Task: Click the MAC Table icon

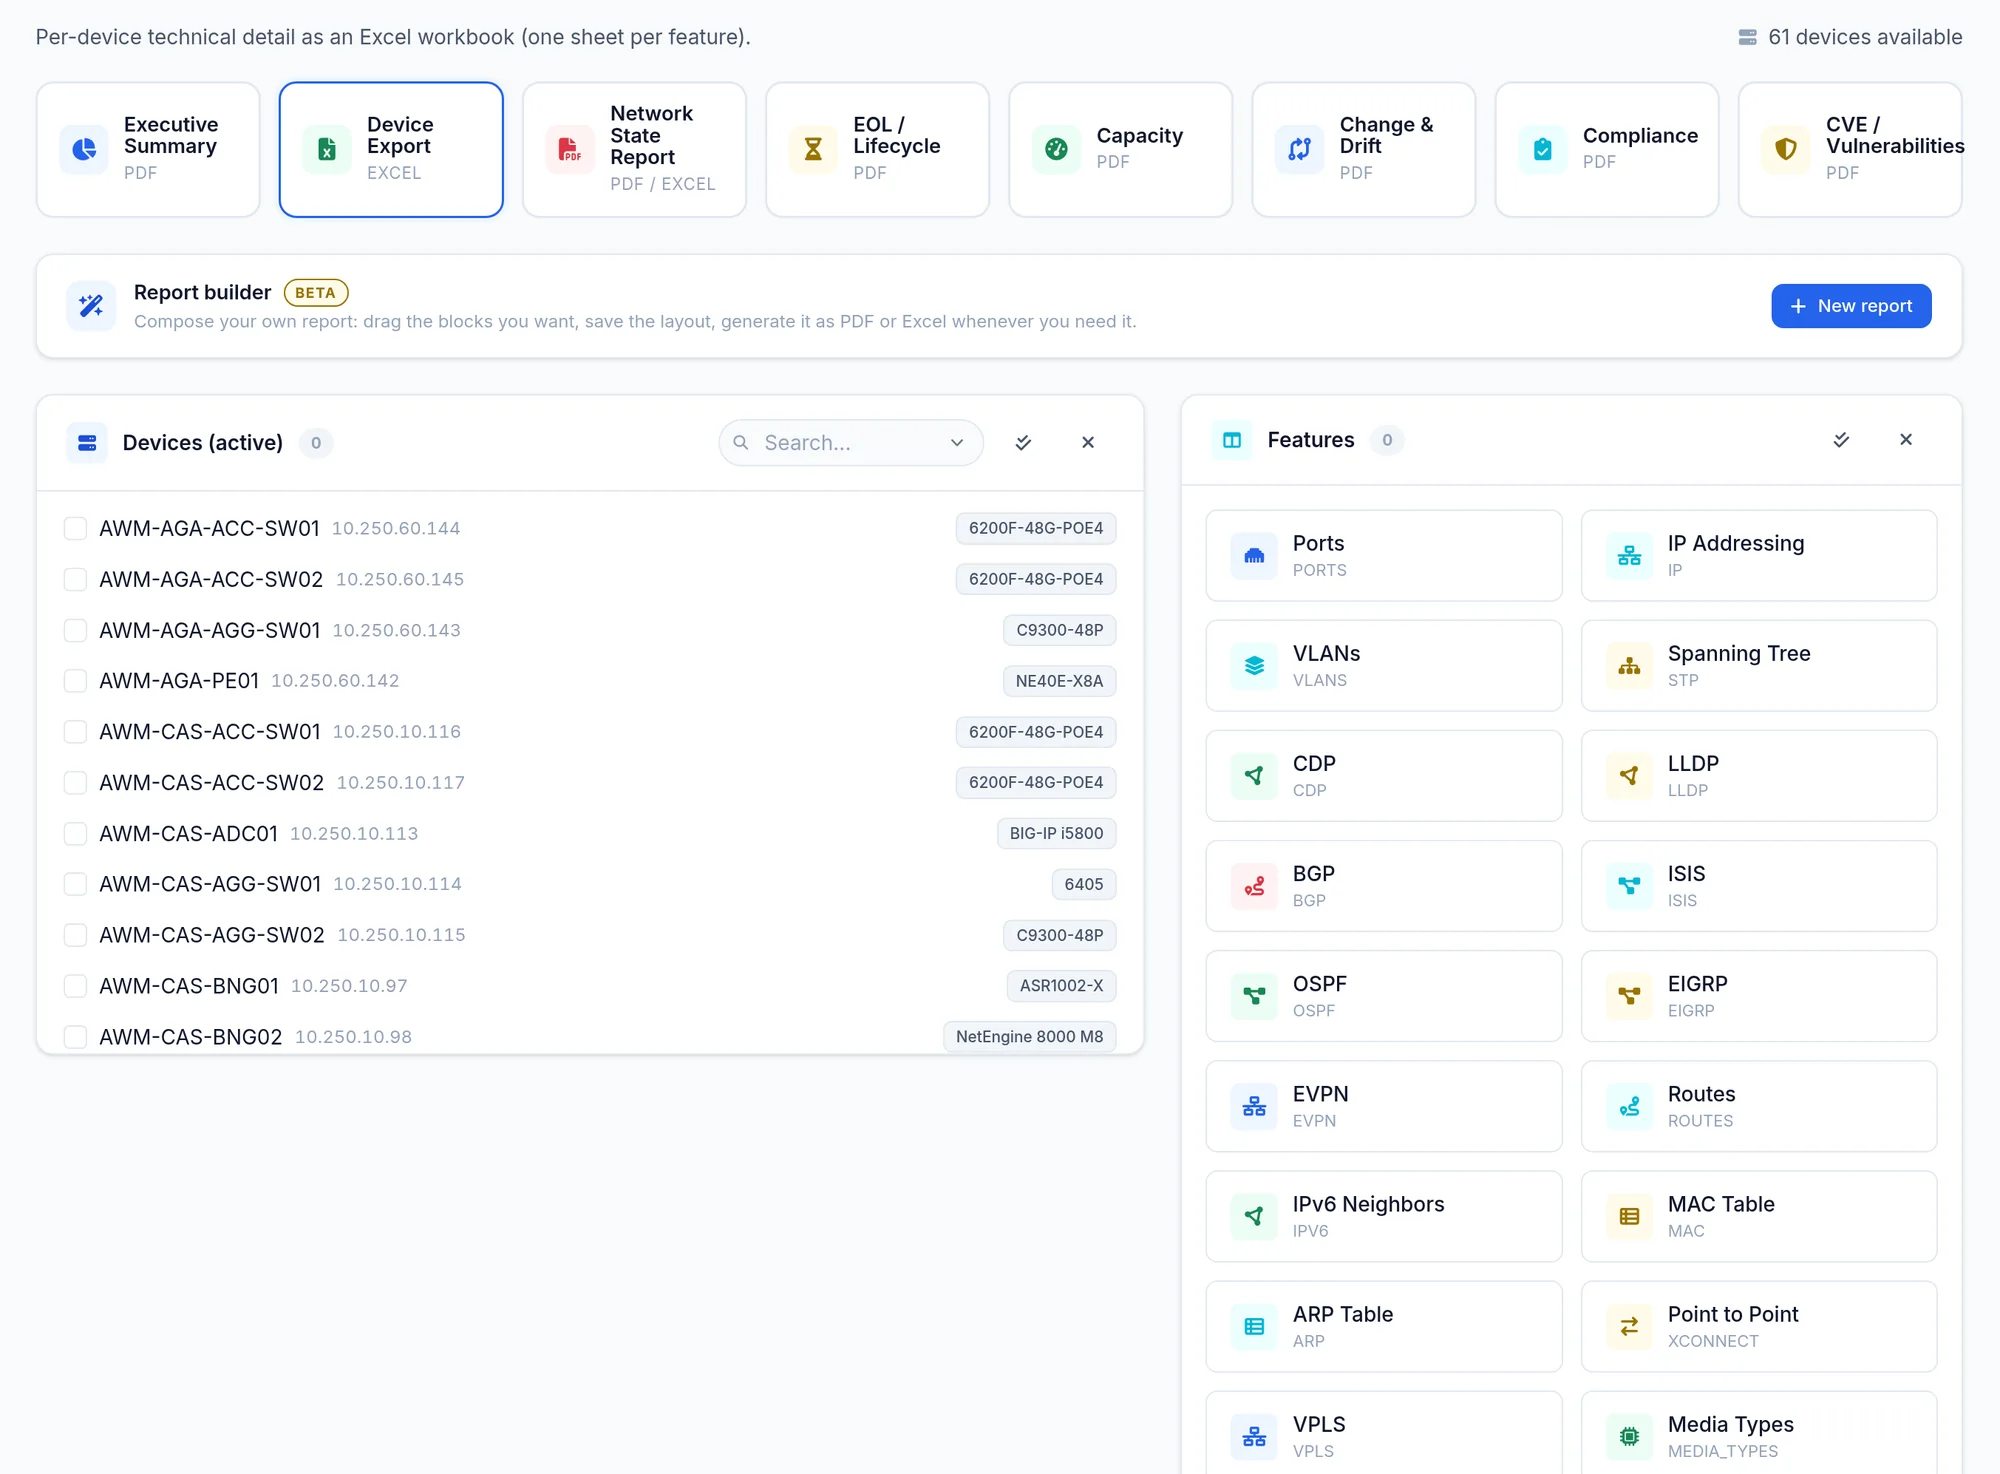Action: 1629,1216
